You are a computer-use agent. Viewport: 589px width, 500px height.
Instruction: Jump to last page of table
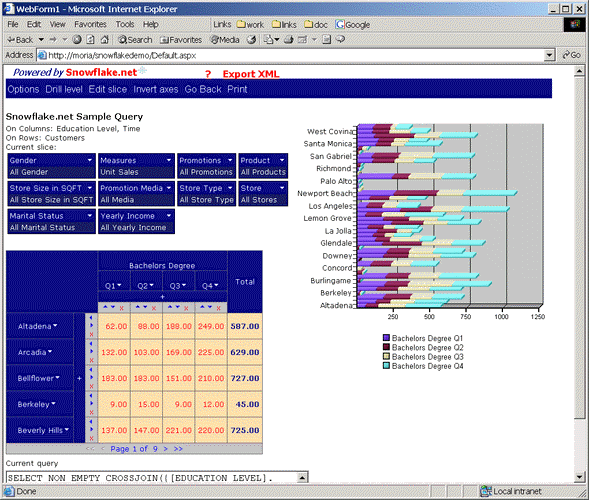pyautogui.click(x=178, y=449)
